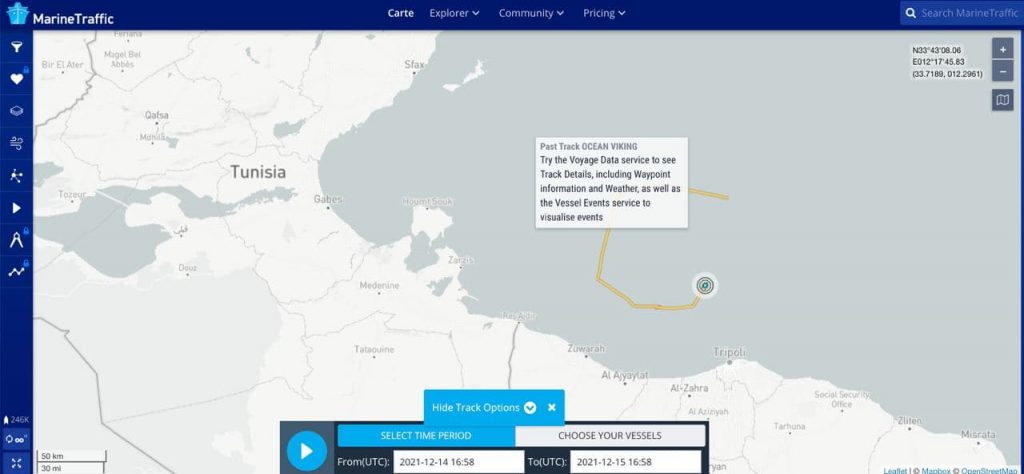Image resolution: width=1024 pixels, height=474 pixels.
Task: Click the Misrata city label
Action: coord(978,434)
